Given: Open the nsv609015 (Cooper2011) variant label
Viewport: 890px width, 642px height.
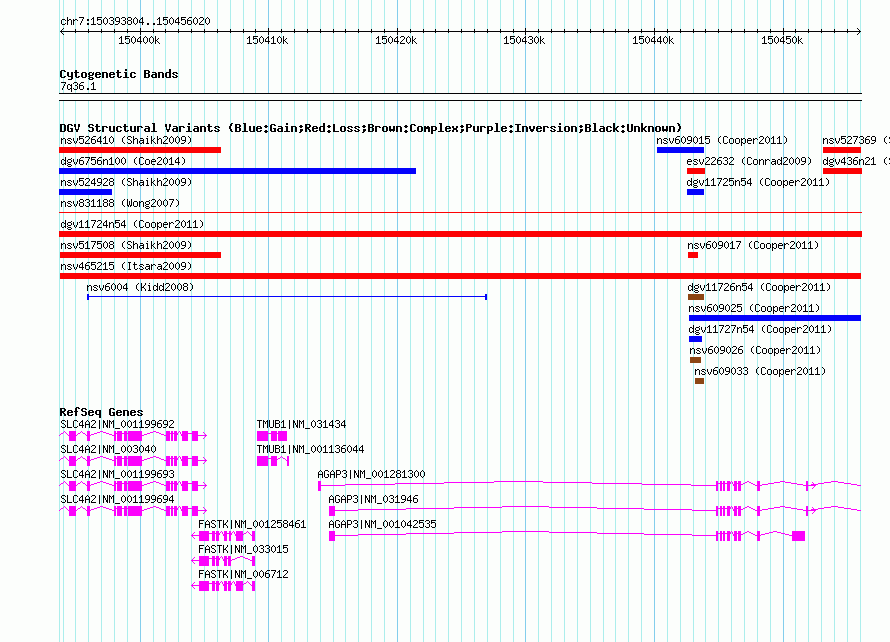Looking at the screenshot, I should click(722, 140).
